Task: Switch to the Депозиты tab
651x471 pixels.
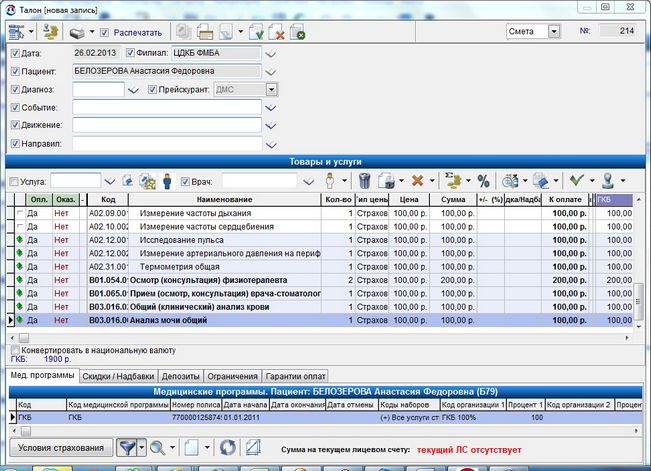Action: 181,376
